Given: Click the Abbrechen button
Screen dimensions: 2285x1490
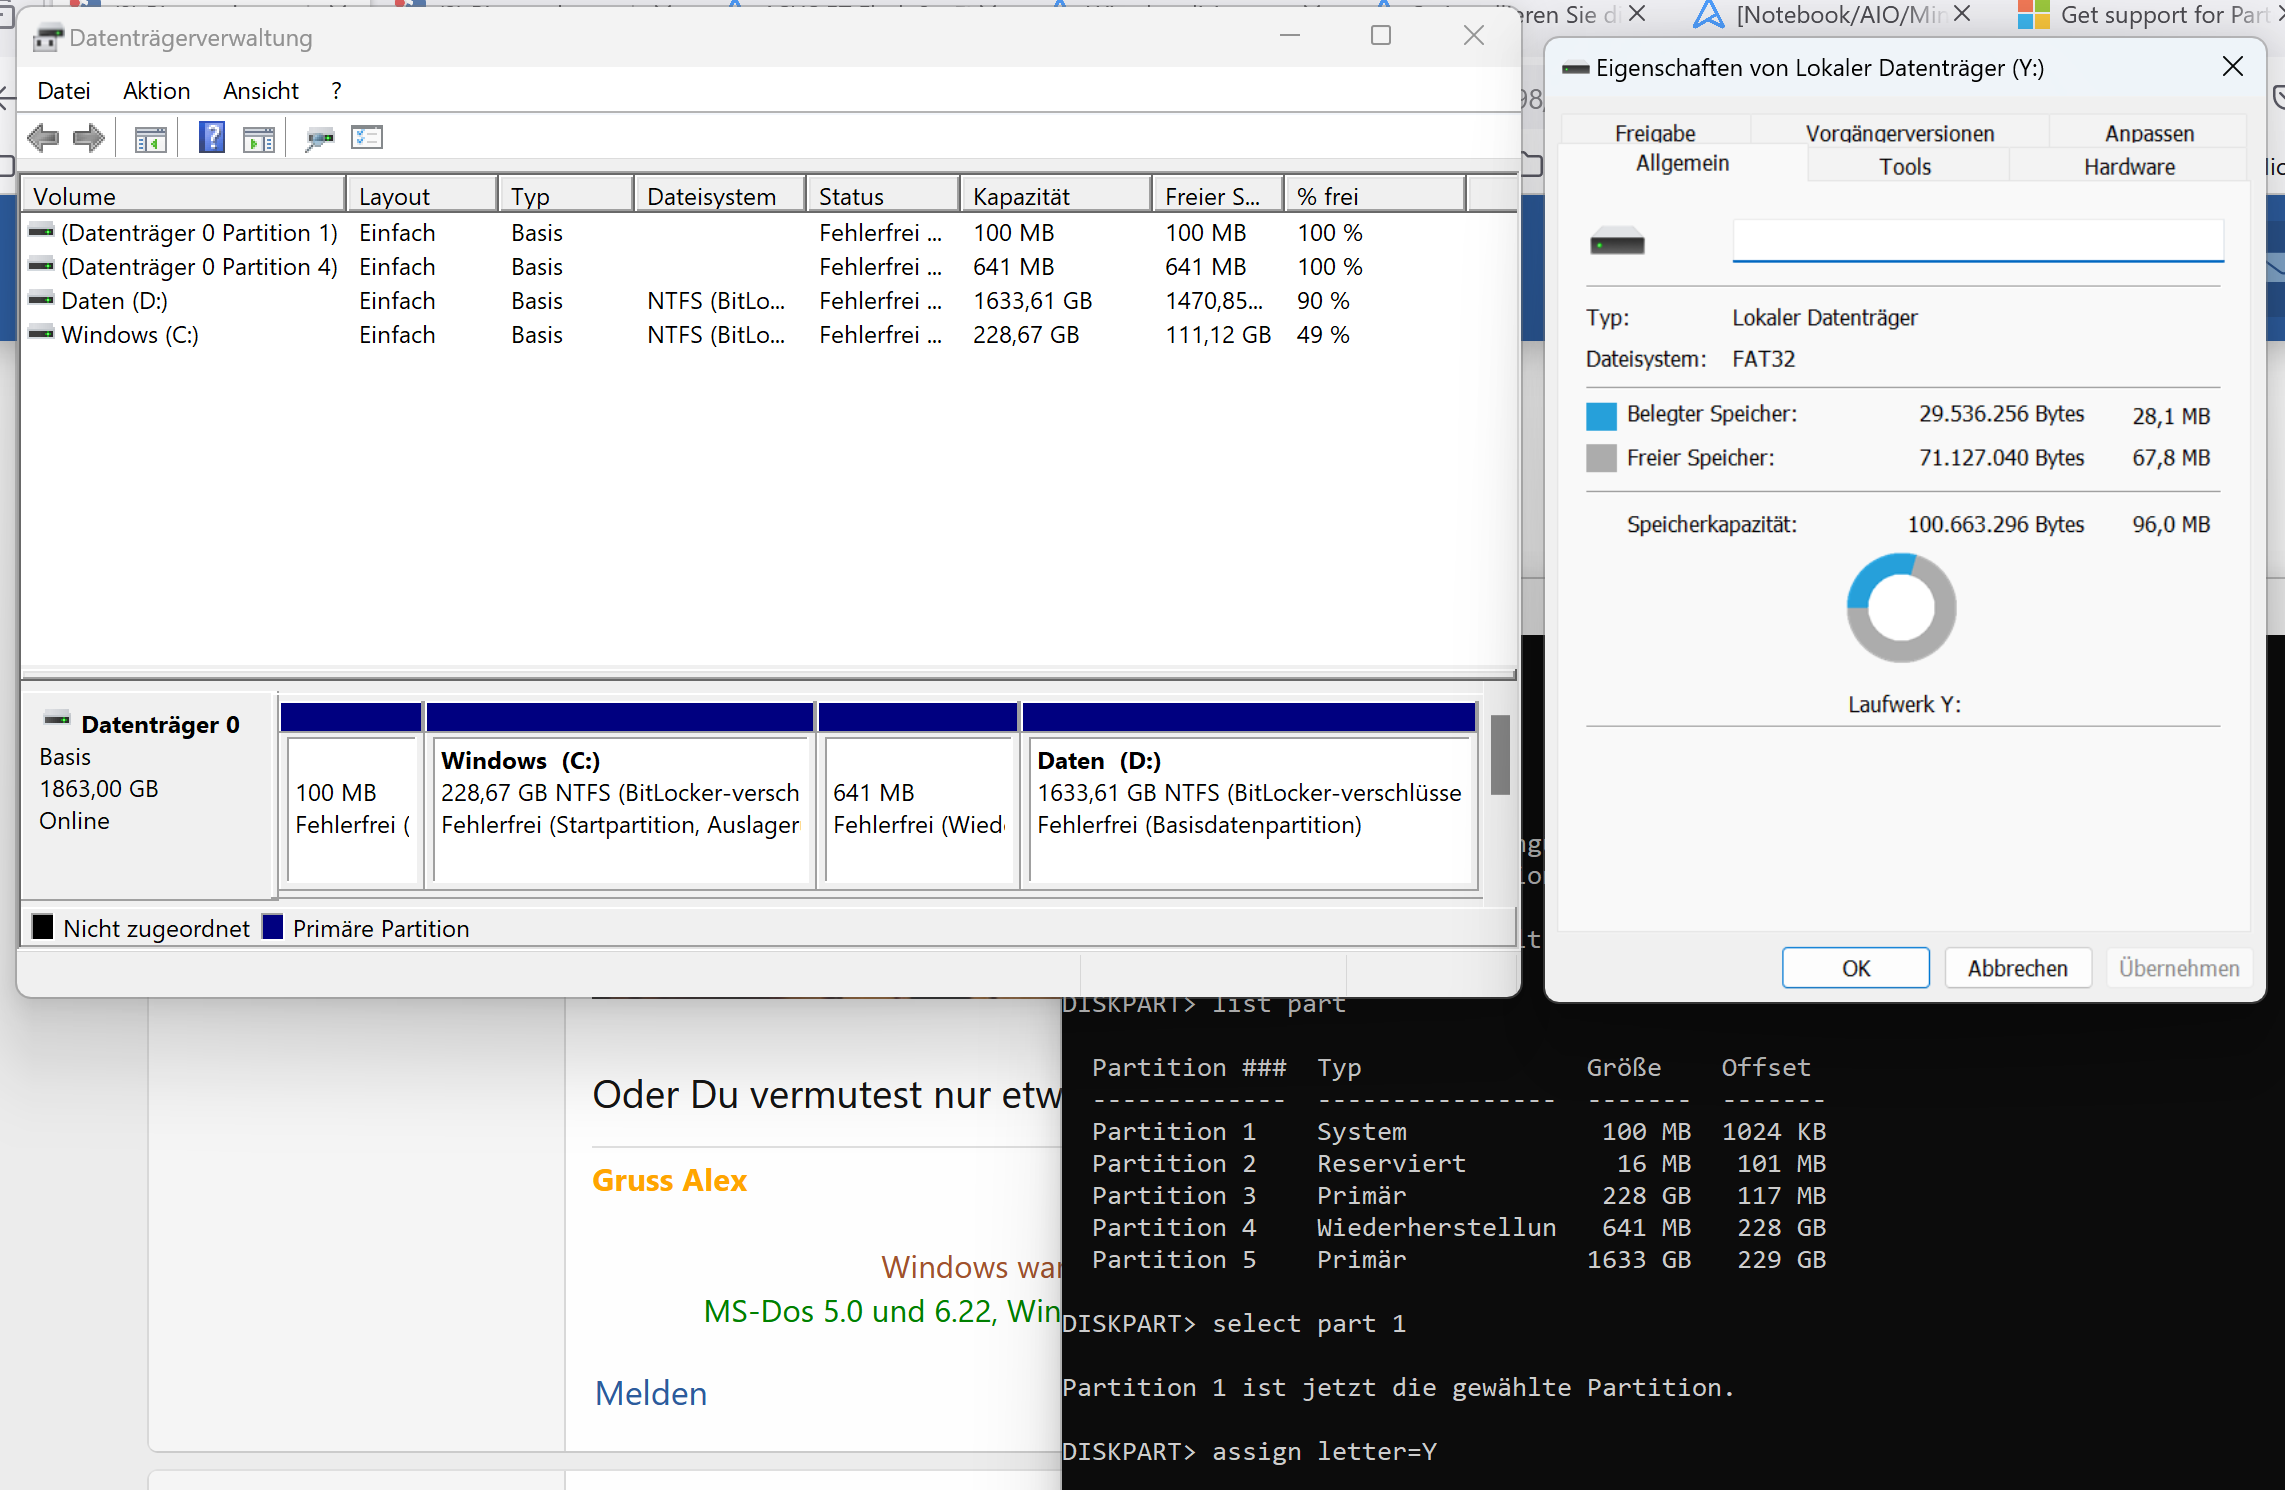Looking at the screenshot, I should [x=2017, y=968].
